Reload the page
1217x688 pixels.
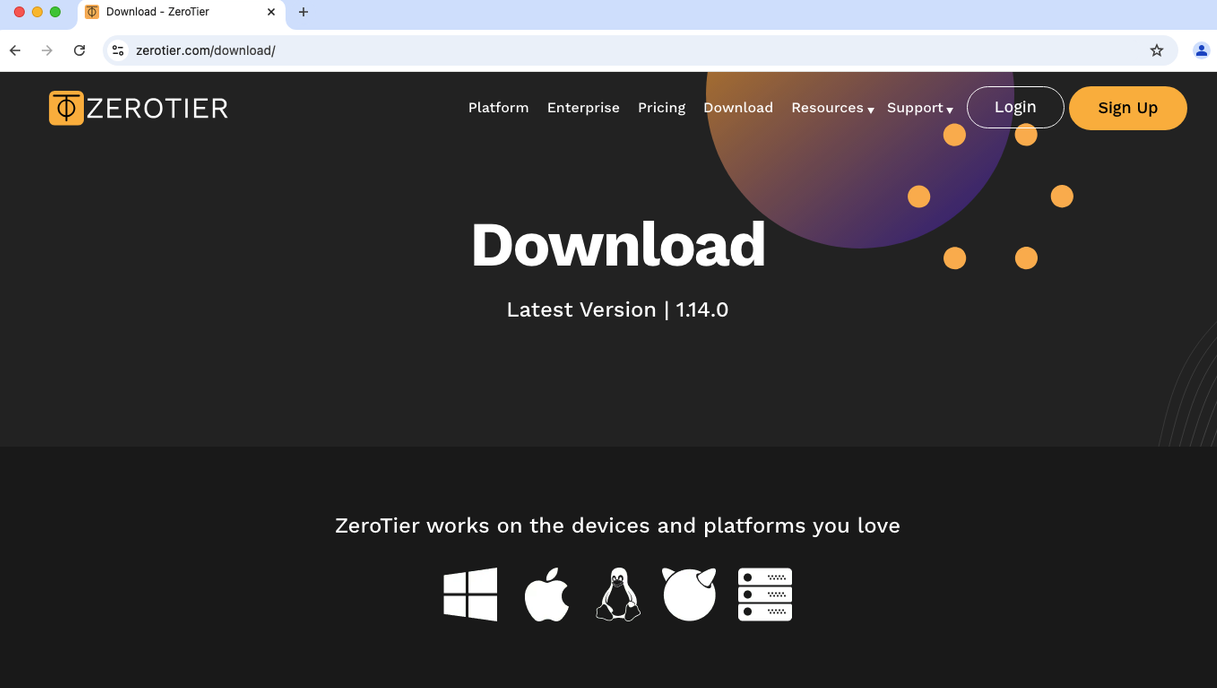79,50
